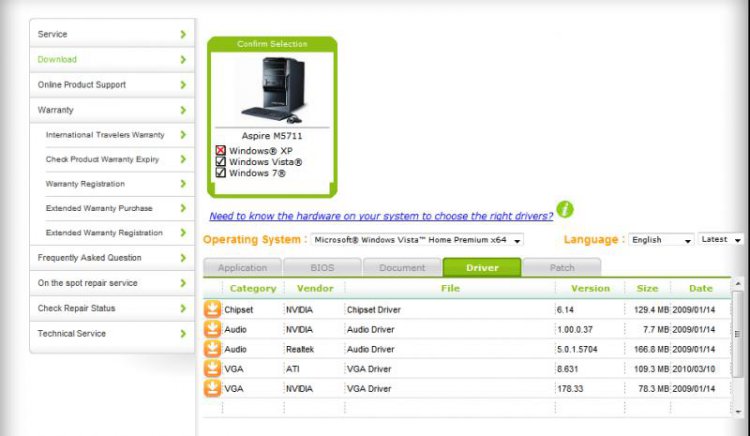
Task: Toggle the Windows Vista checkbox
Action: point(221,162)
